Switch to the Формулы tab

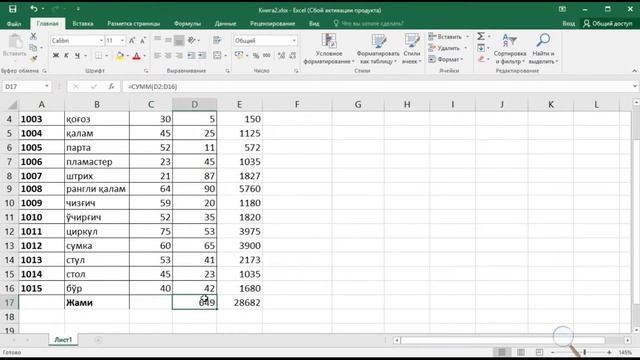(187, 24)
